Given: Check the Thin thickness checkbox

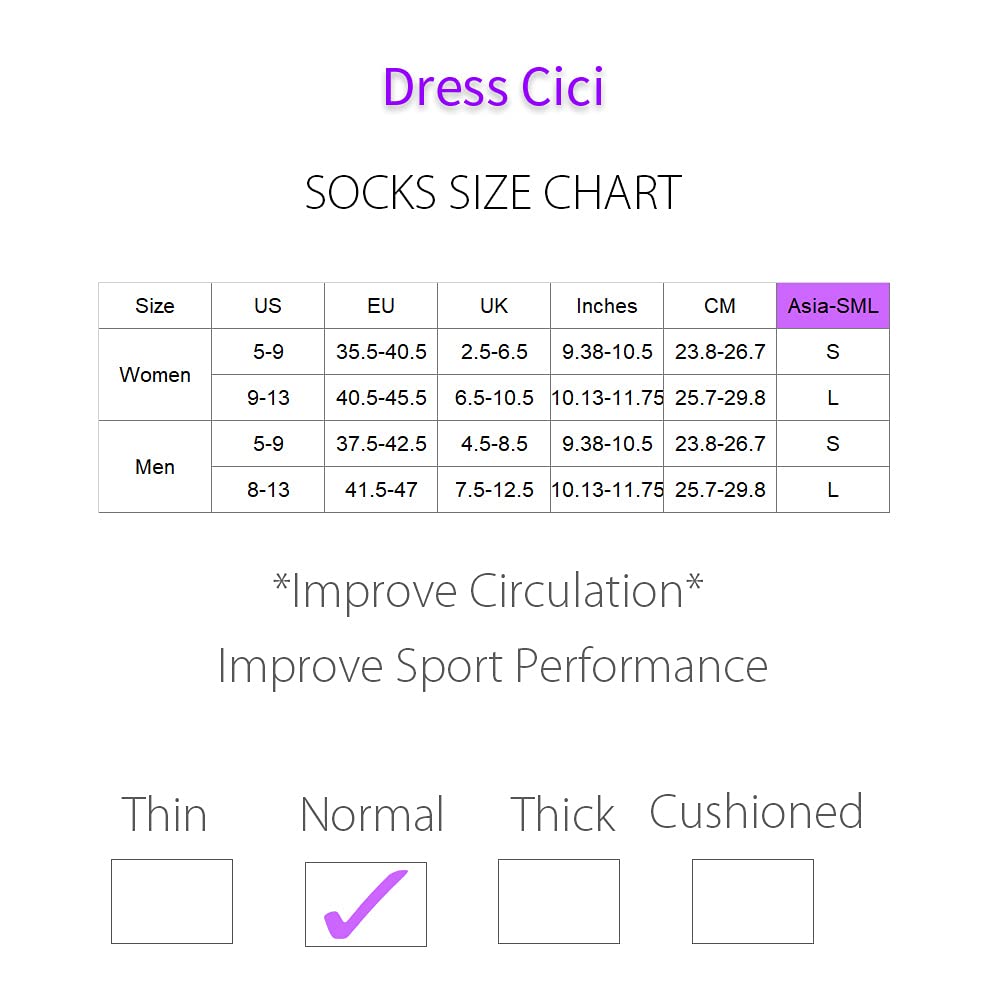Looking at the screenshot, I should [171, 901].
